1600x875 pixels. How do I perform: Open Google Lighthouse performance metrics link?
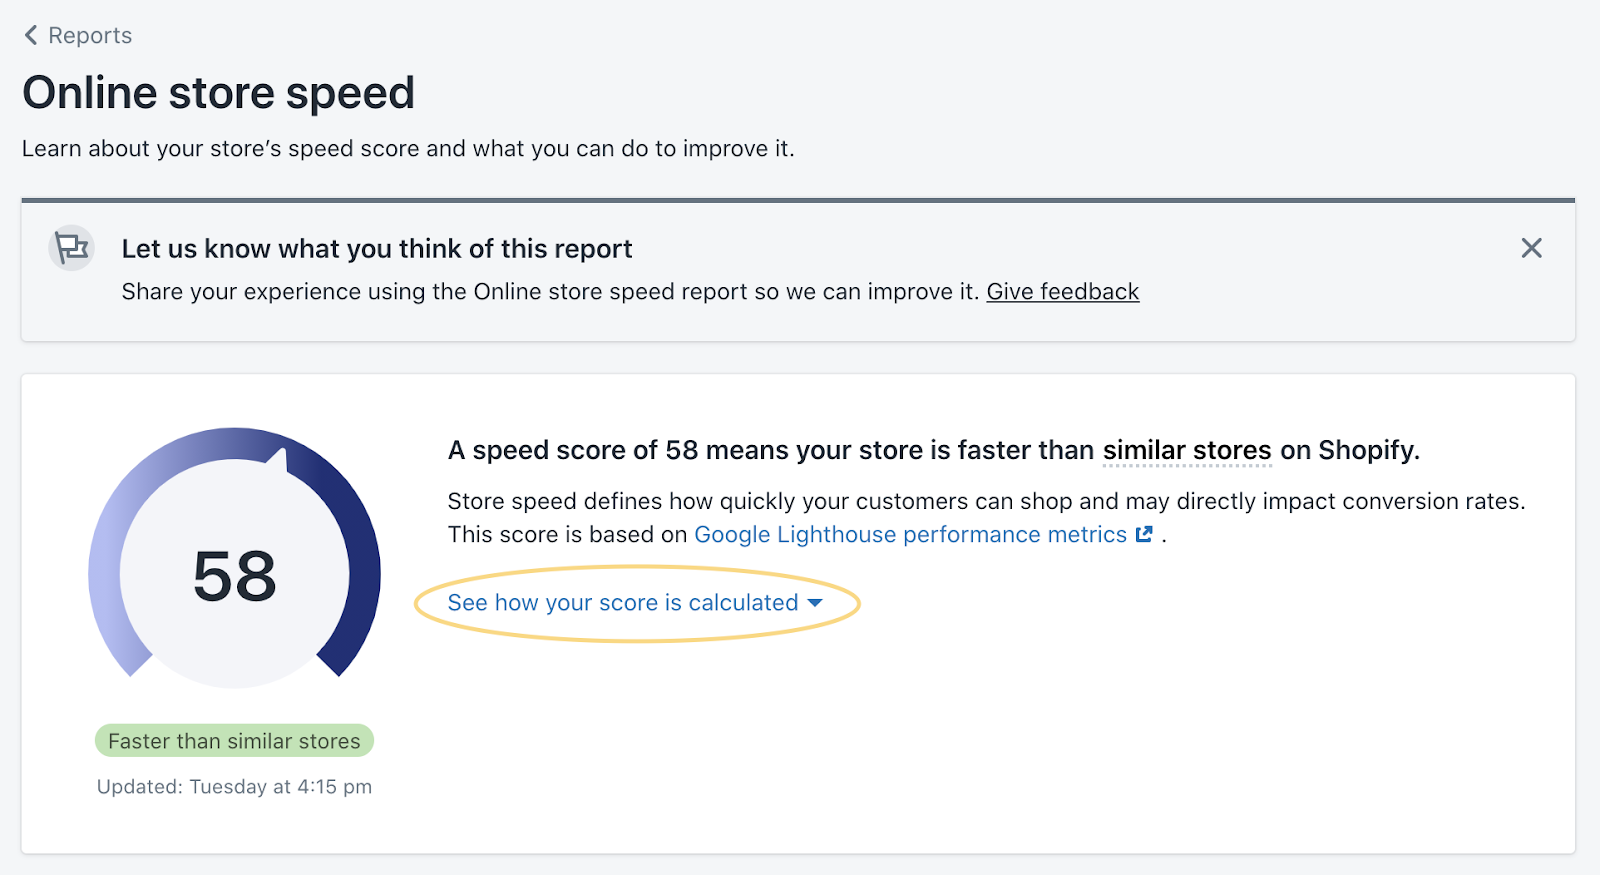pos(910,535)
